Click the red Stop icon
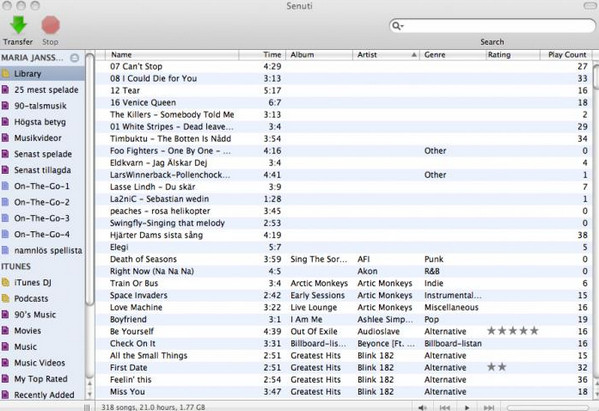Screen dimensions: 599x411 tap(50, 25)
